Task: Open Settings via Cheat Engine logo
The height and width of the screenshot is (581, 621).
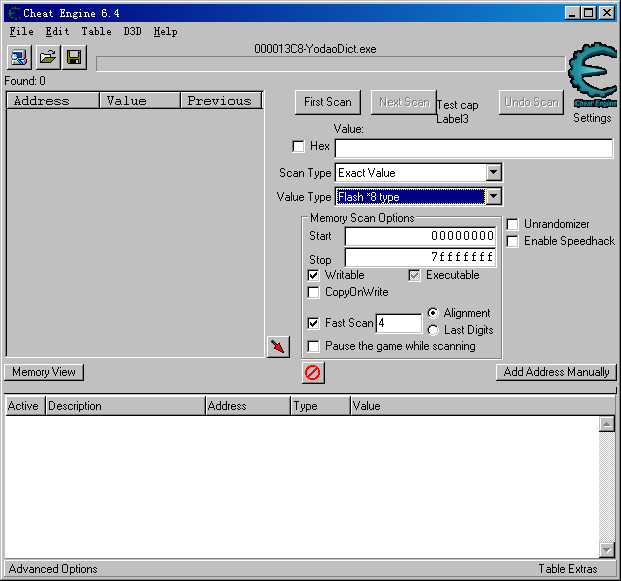Action: (x=592, y=75)
